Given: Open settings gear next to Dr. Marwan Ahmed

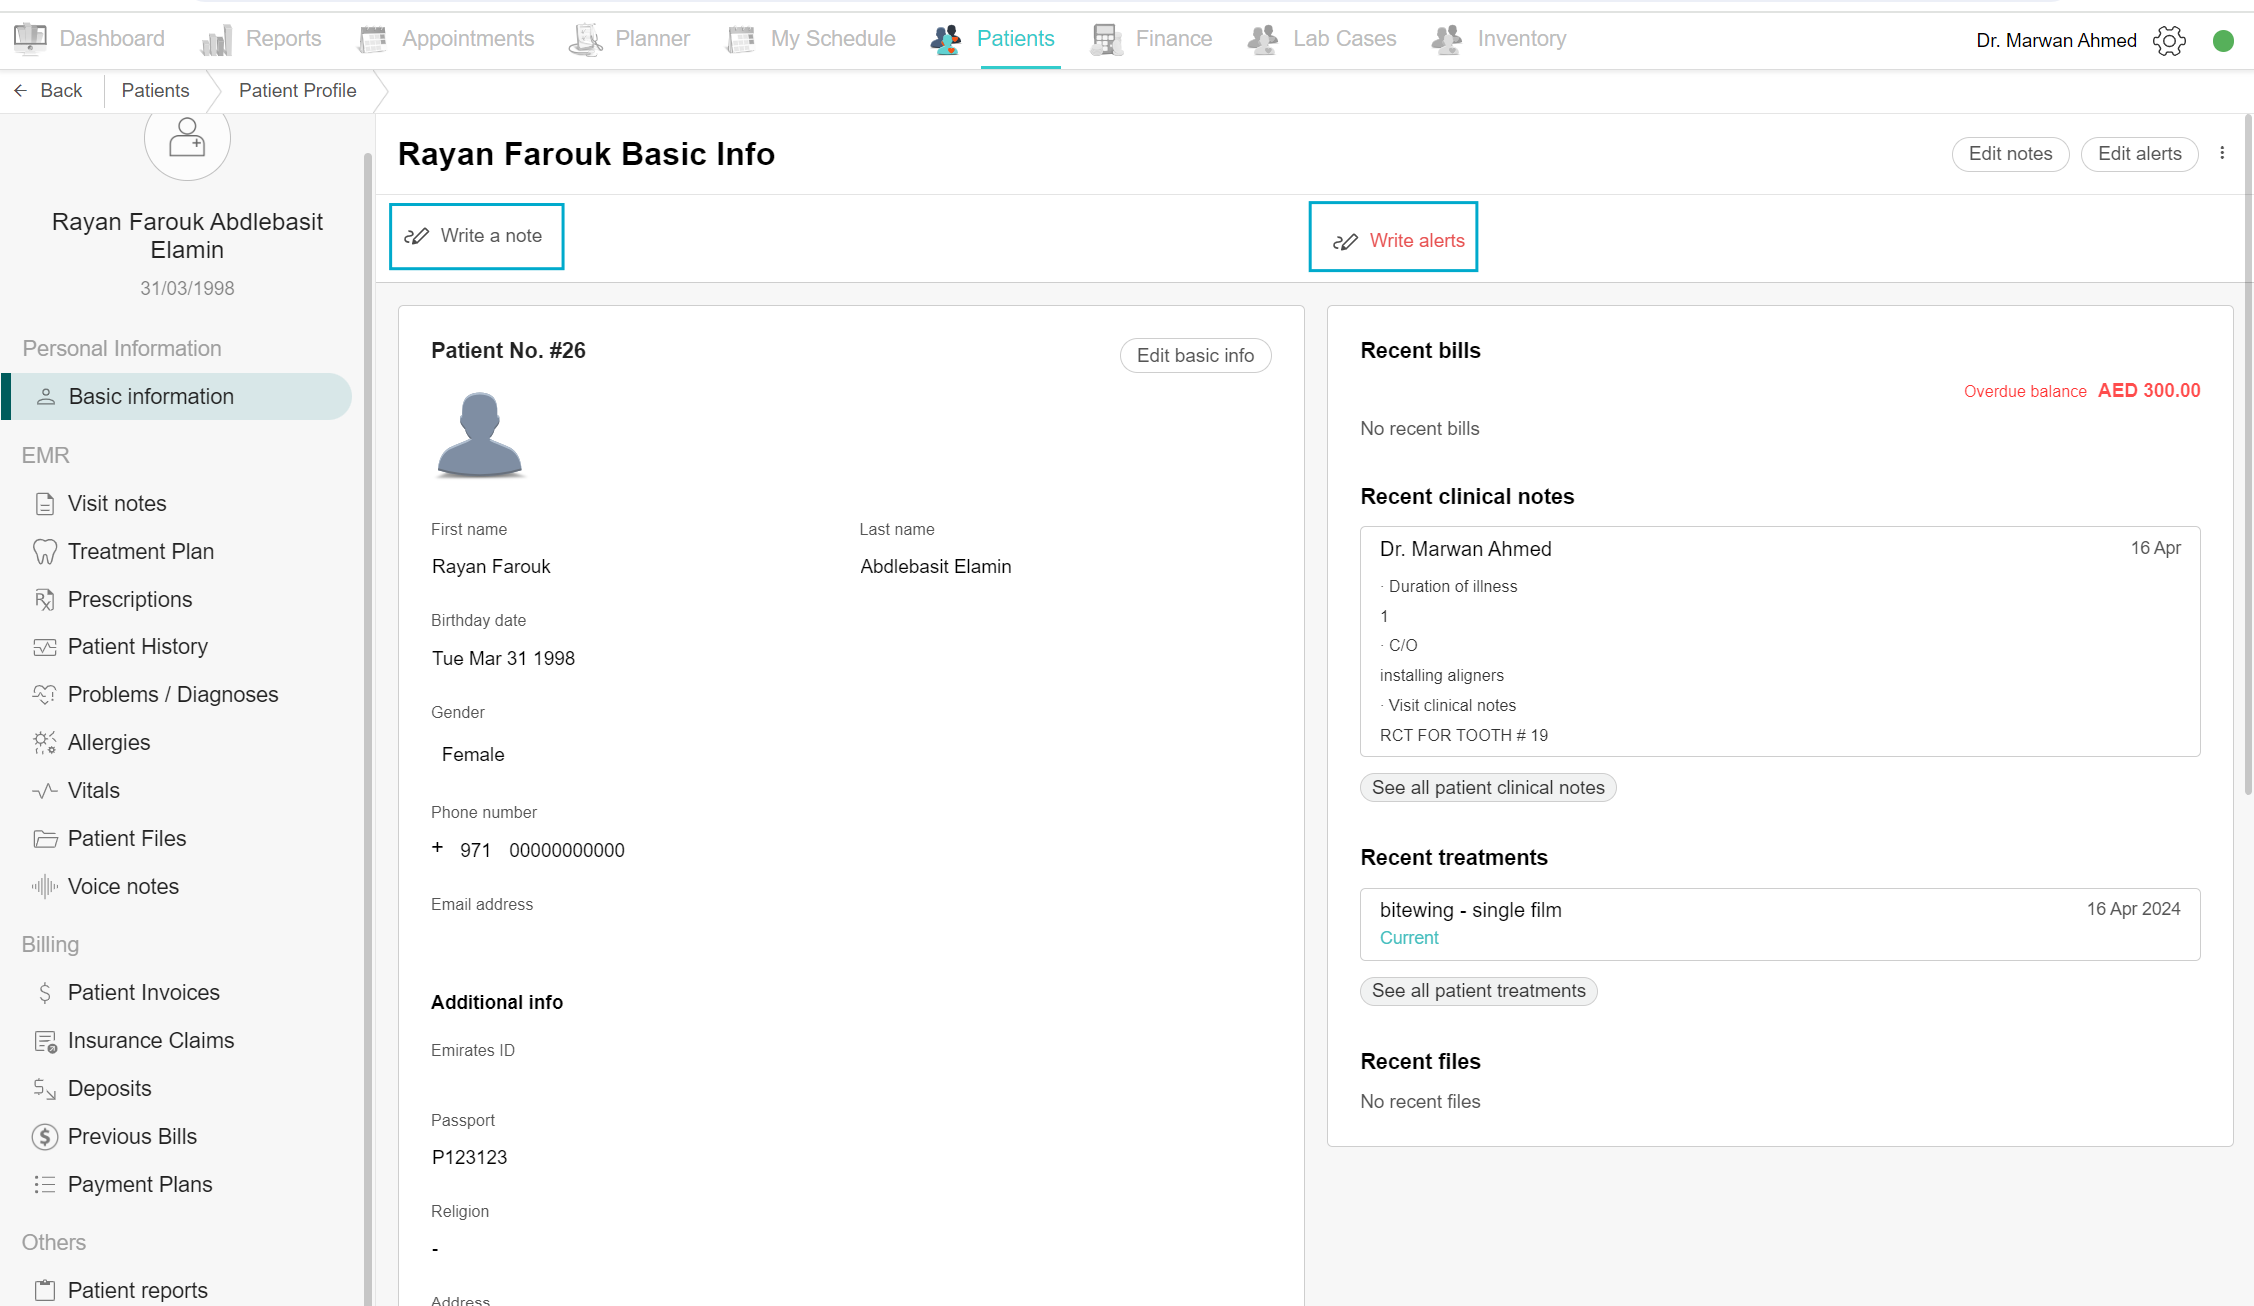Looking at the screenshot, I should [2169, 41].
